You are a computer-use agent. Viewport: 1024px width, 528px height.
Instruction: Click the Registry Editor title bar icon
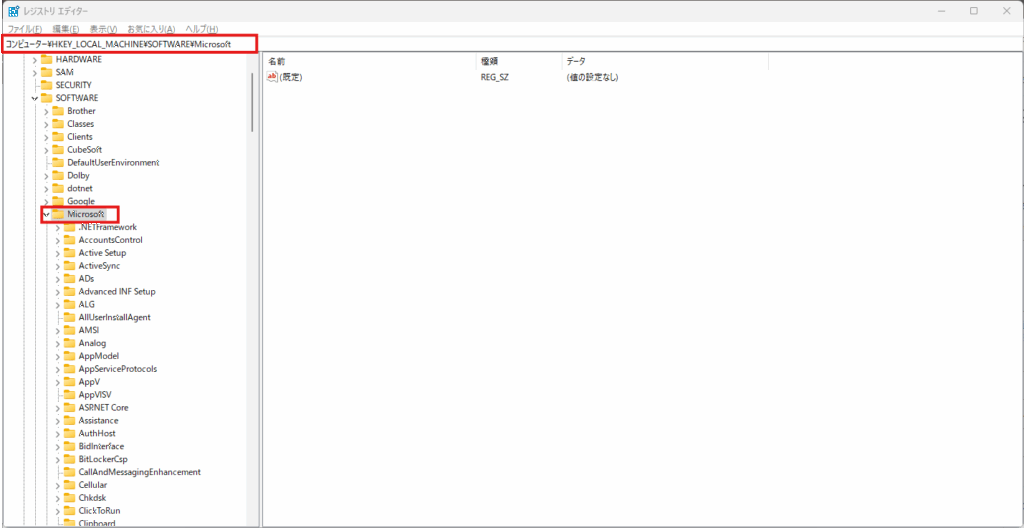click(x=13, y=11)
